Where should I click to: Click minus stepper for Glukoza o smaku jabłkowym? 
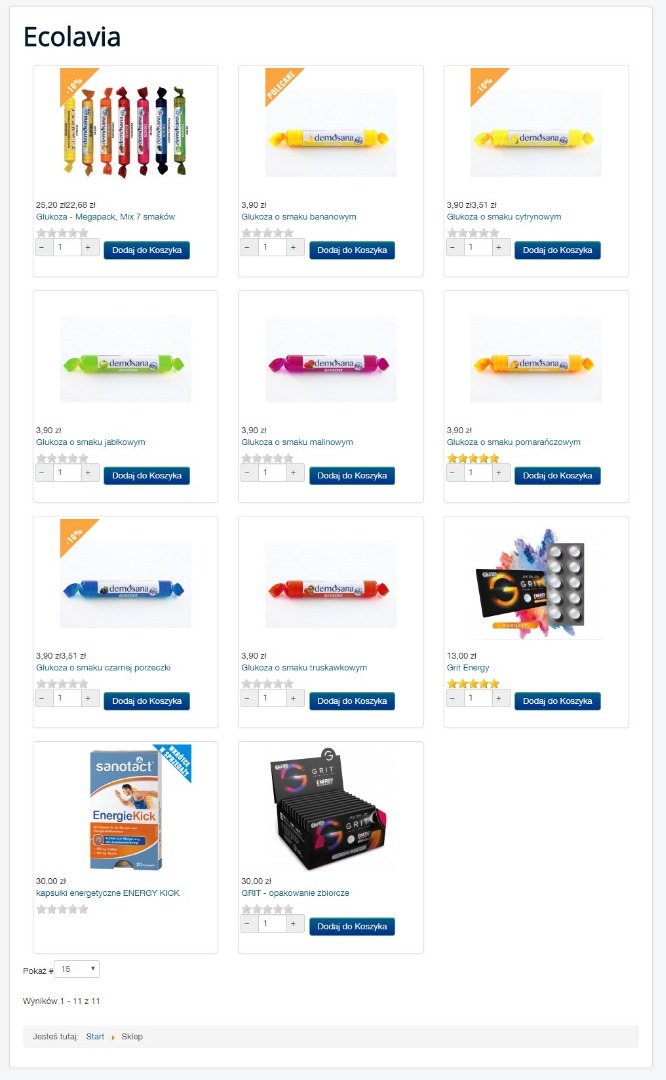click(x=43, y=472)
